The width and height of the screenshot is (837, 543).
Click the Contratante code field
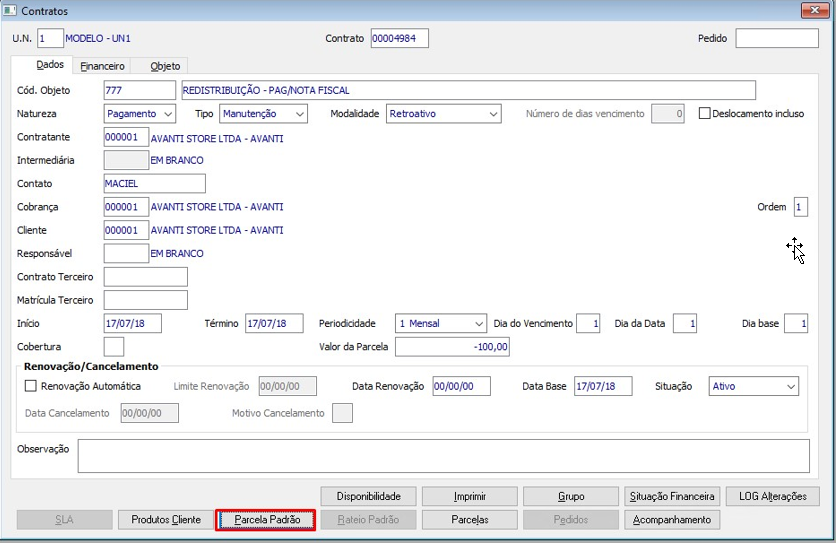tap(126, 137)
